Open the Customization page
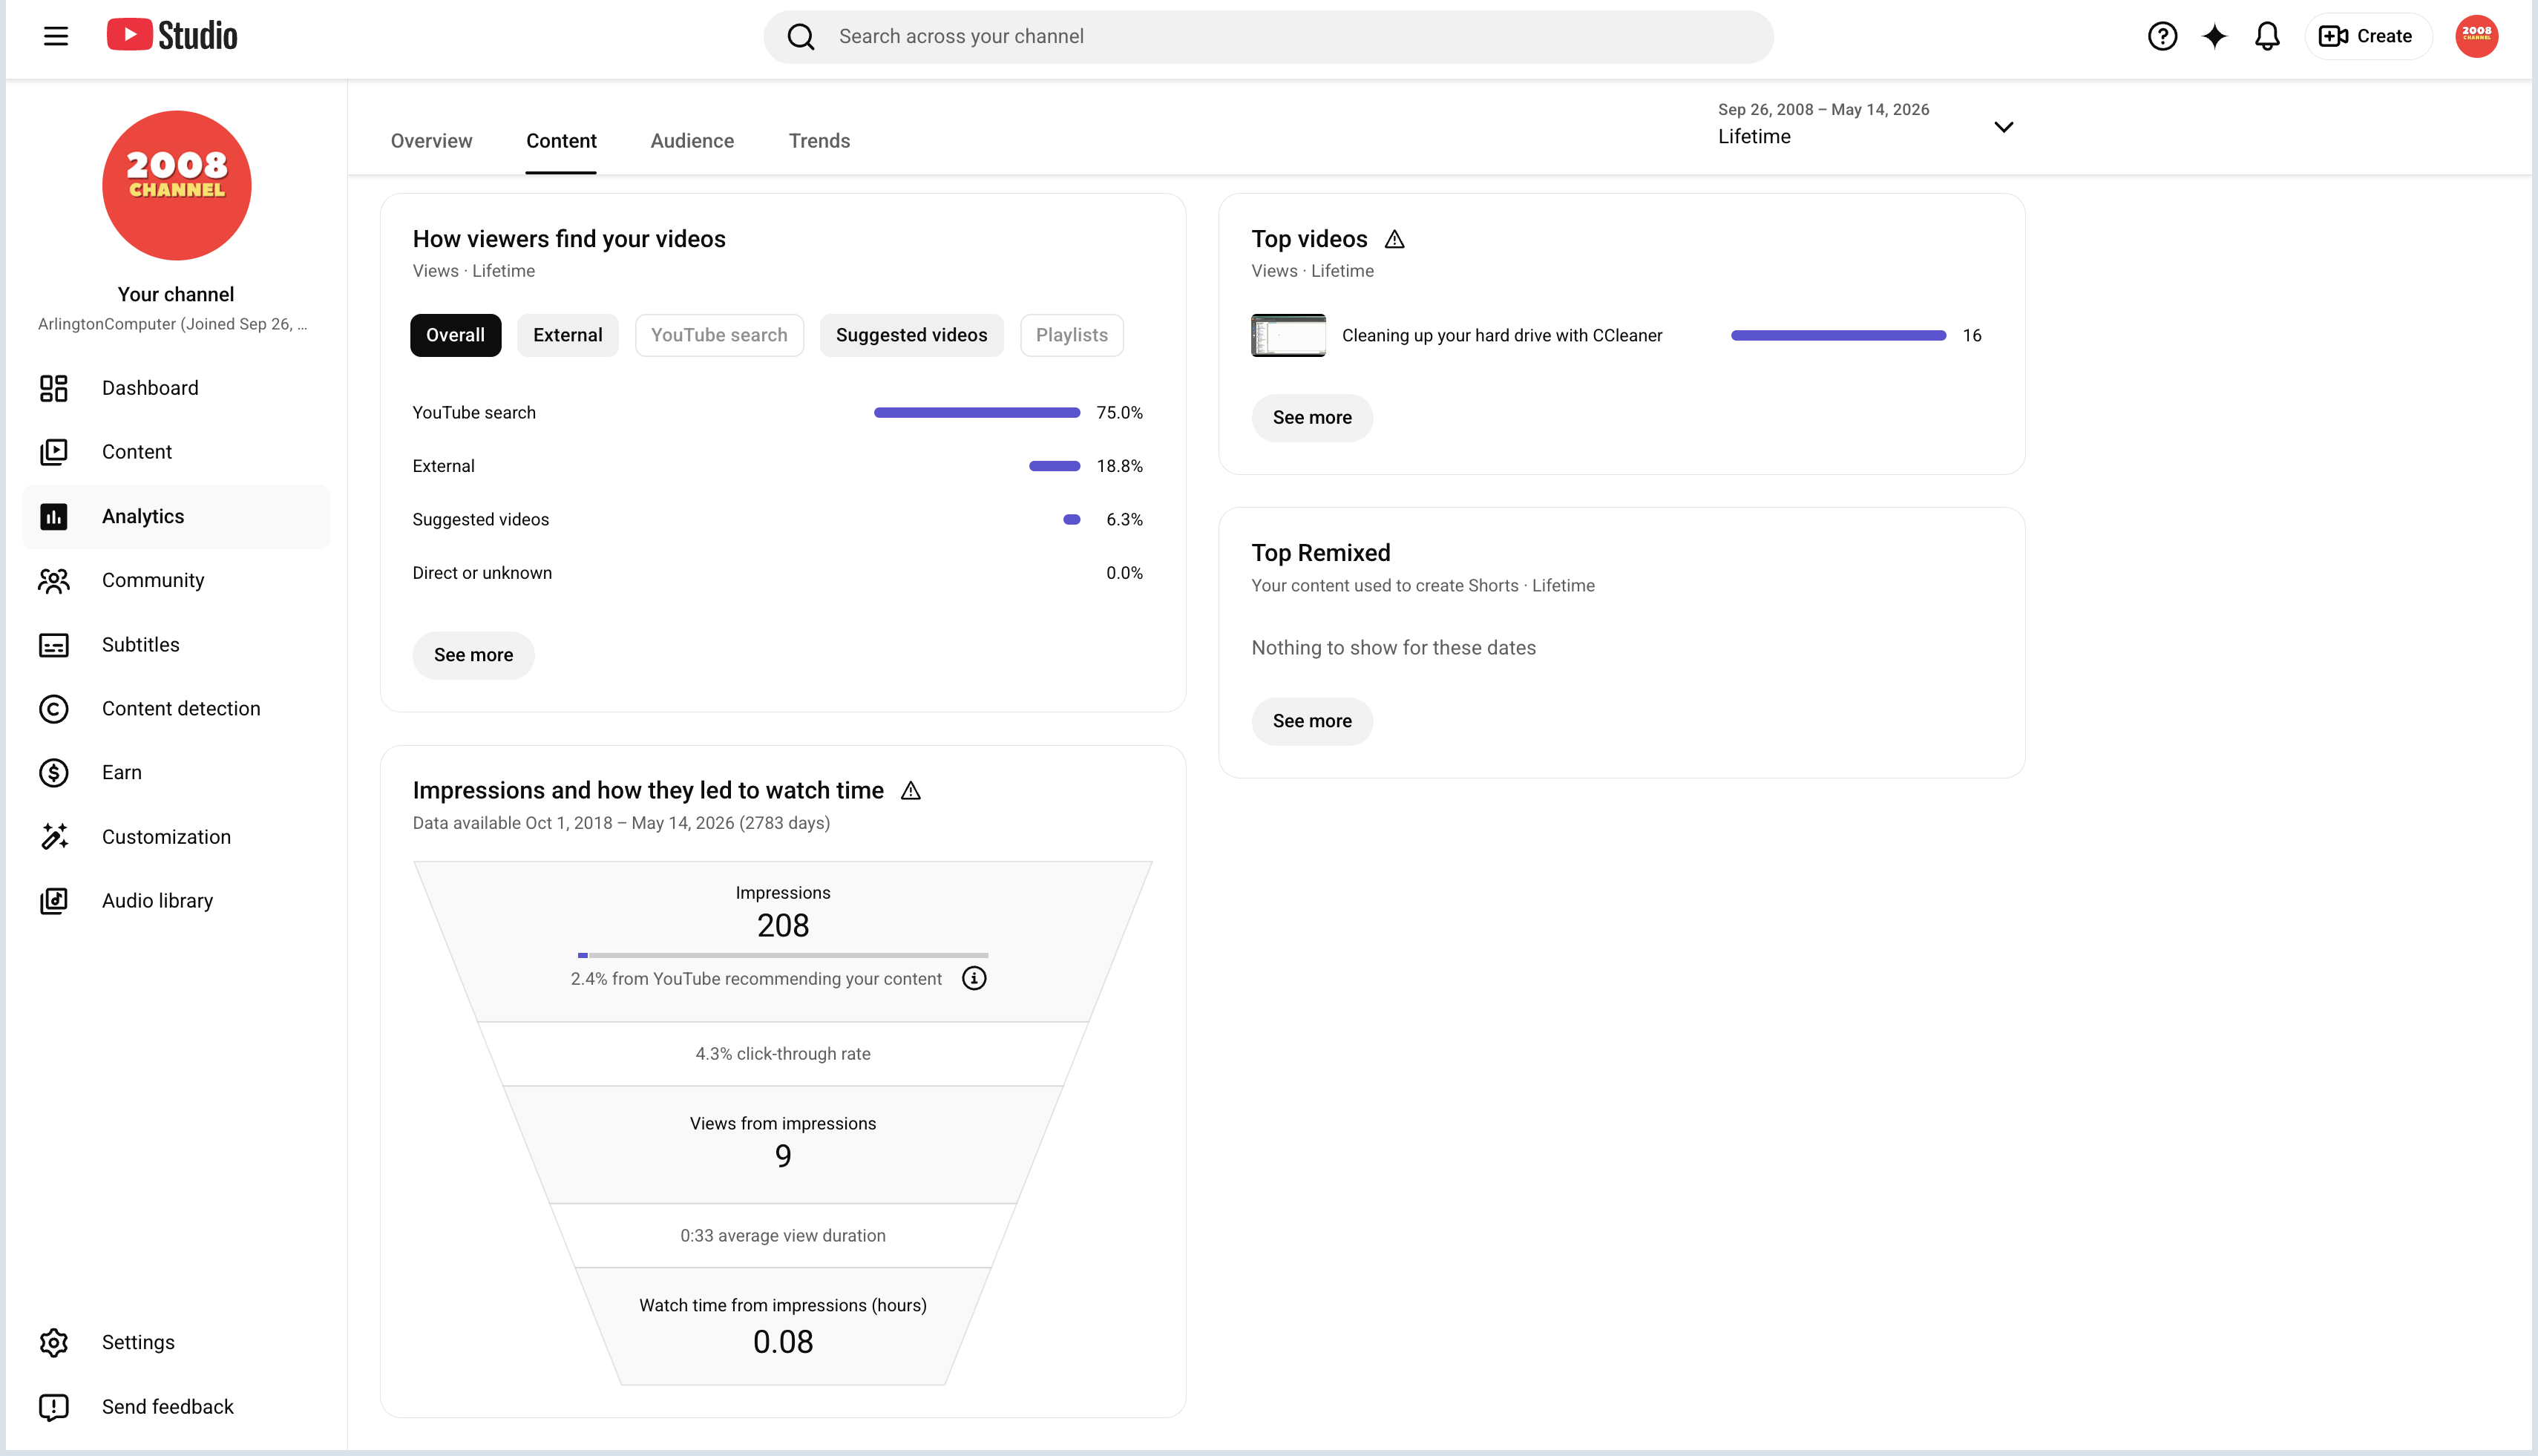 [x=176, y=837]
